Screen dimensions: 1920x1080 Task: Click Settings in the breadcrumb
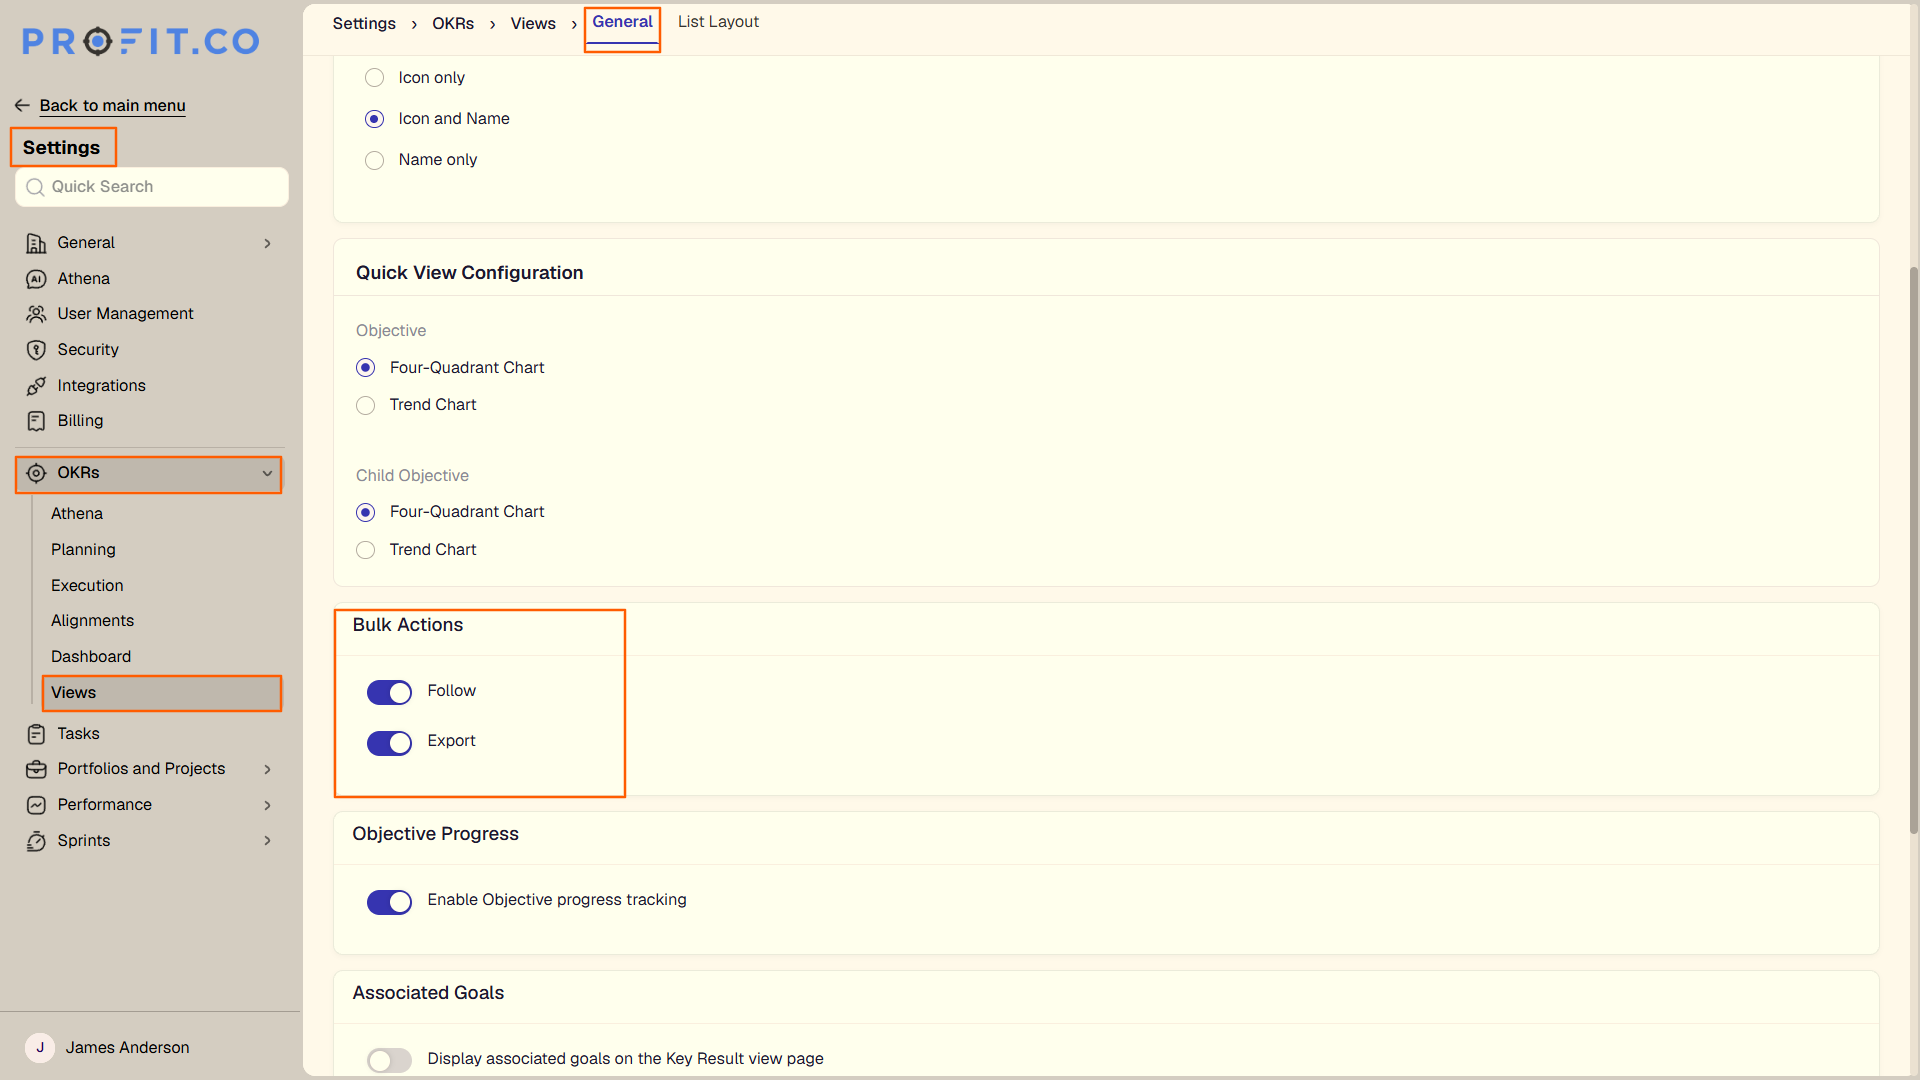(x=364, y=23)
